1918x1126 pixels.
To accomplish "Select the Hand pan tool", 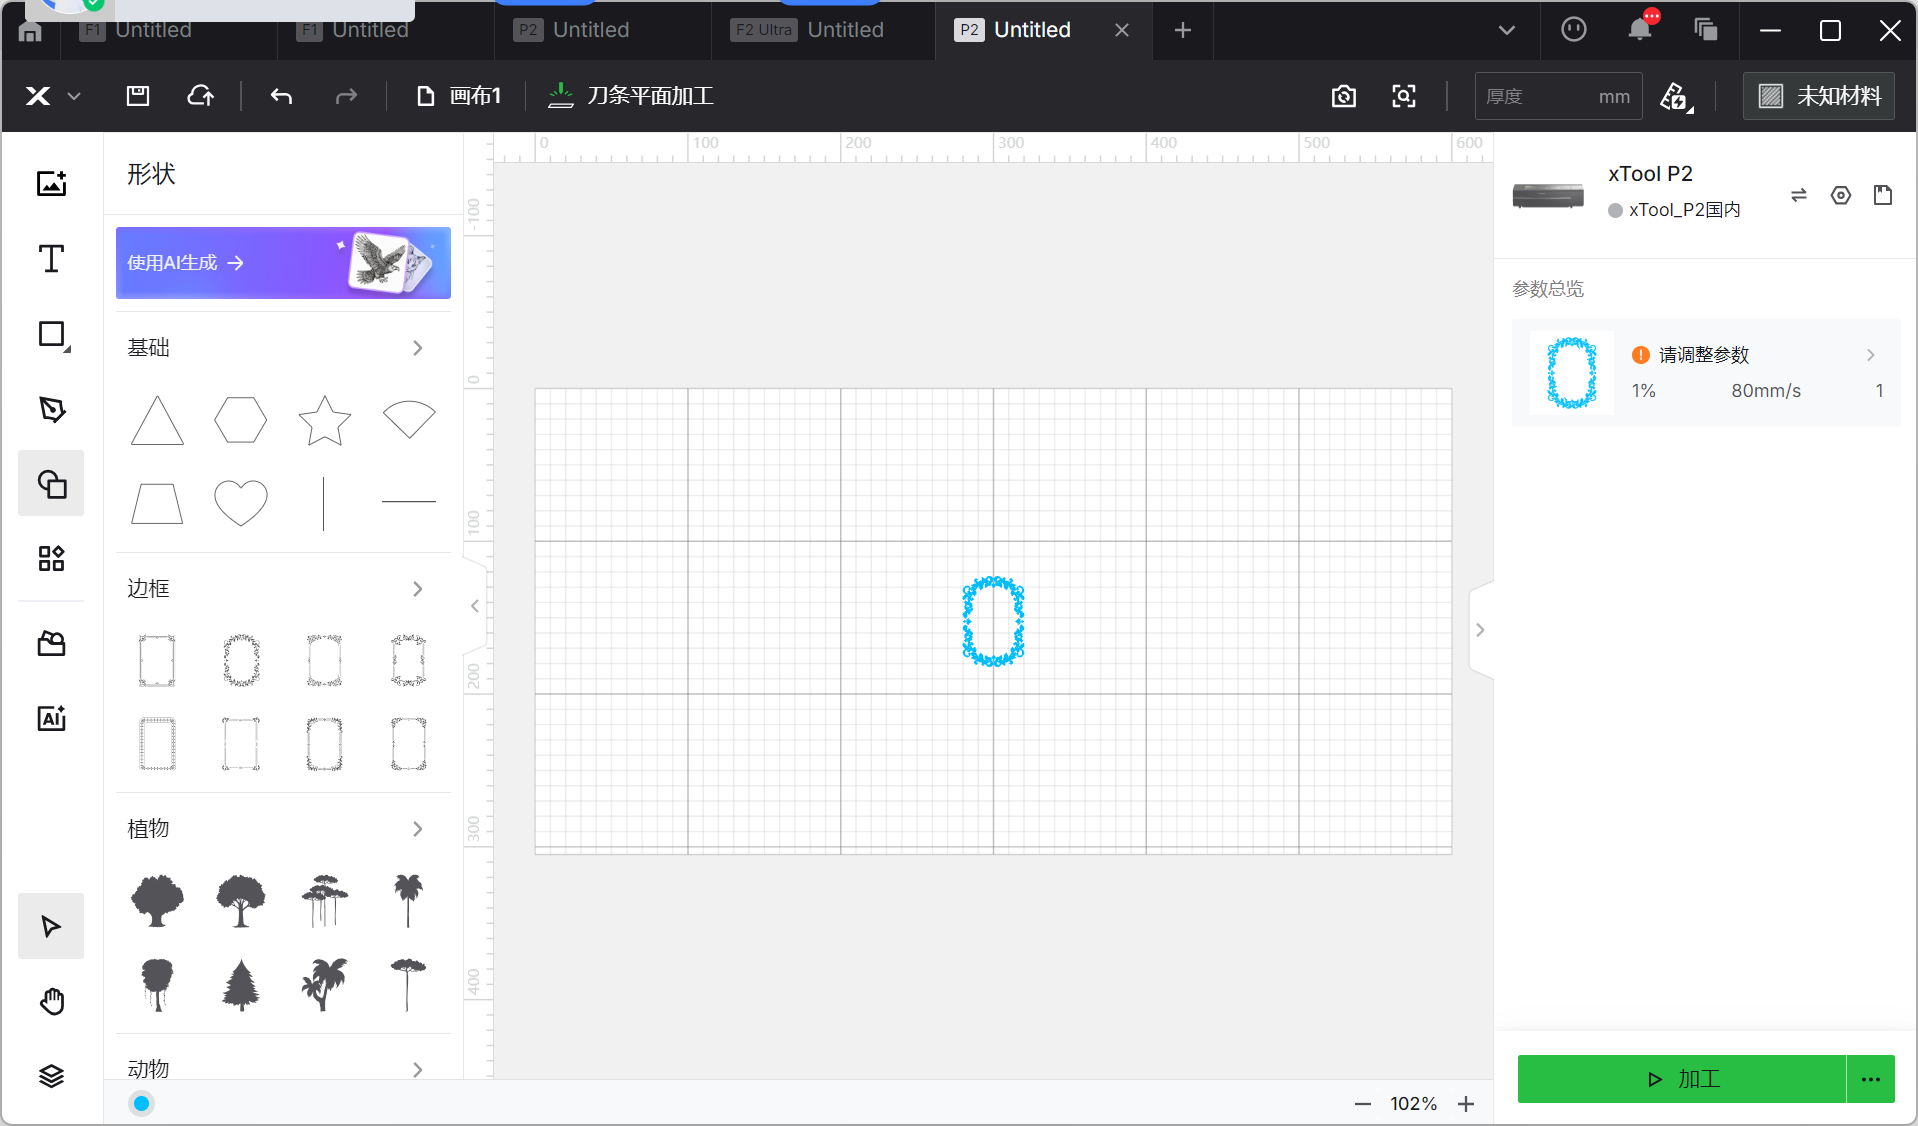I will pyautogui.click(x=51, y=1001).
